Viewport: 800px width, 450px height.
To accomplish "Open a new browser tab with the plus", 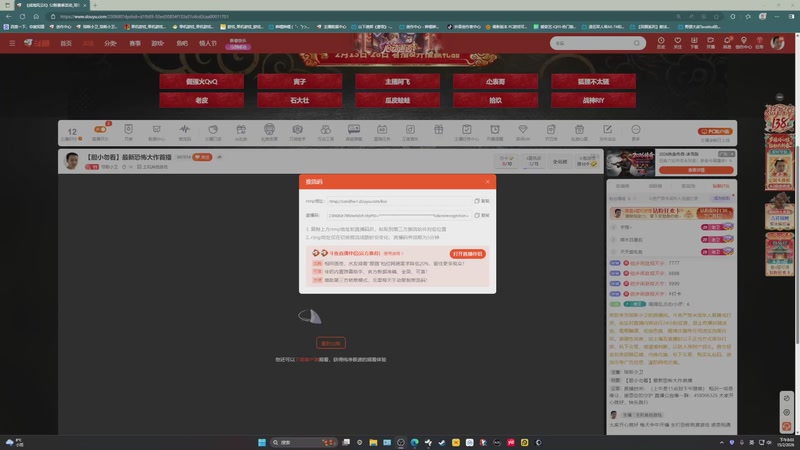I will point(95,5).
